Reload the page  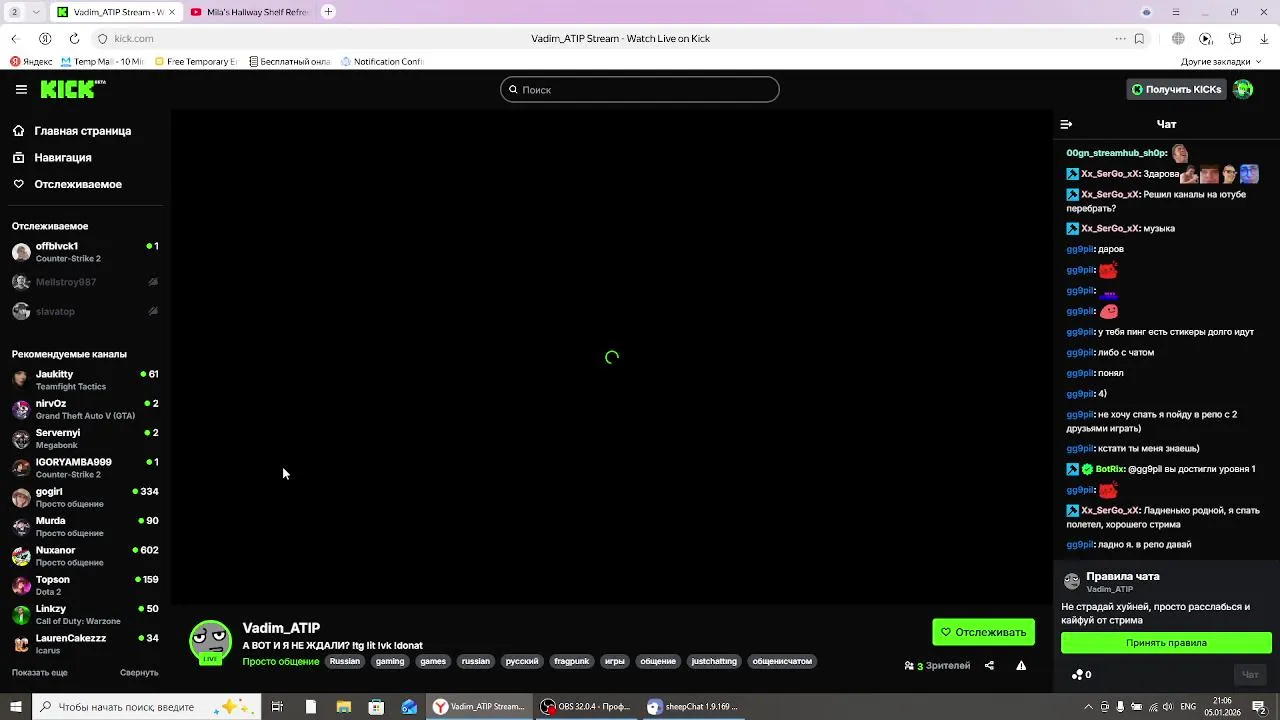[x=74, y=38]
